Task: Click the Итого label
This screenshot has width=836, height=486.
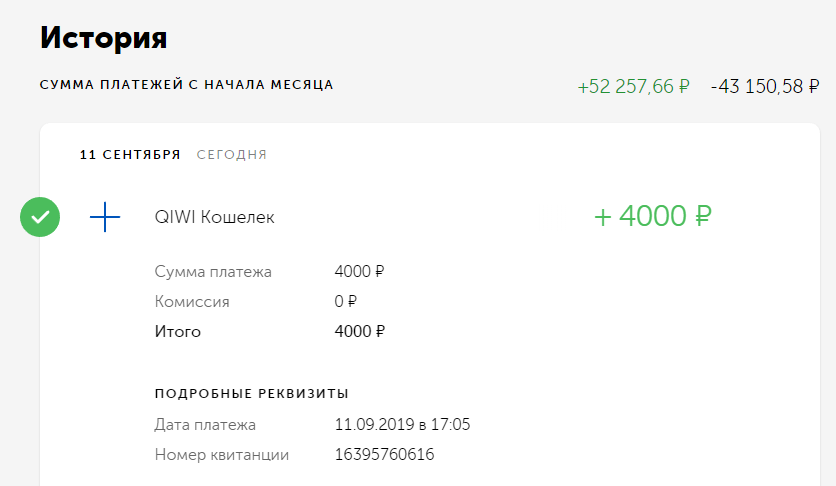Action: pyautogui.click(x=178, y=331)
